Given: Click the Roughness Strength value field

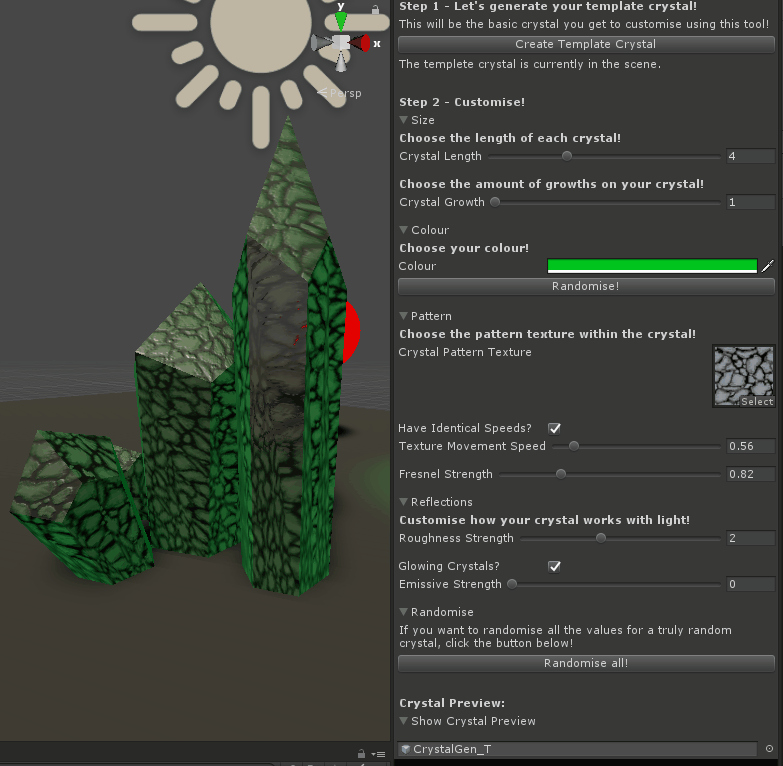Looking at the screenshot, I should (x=750, y=538).
